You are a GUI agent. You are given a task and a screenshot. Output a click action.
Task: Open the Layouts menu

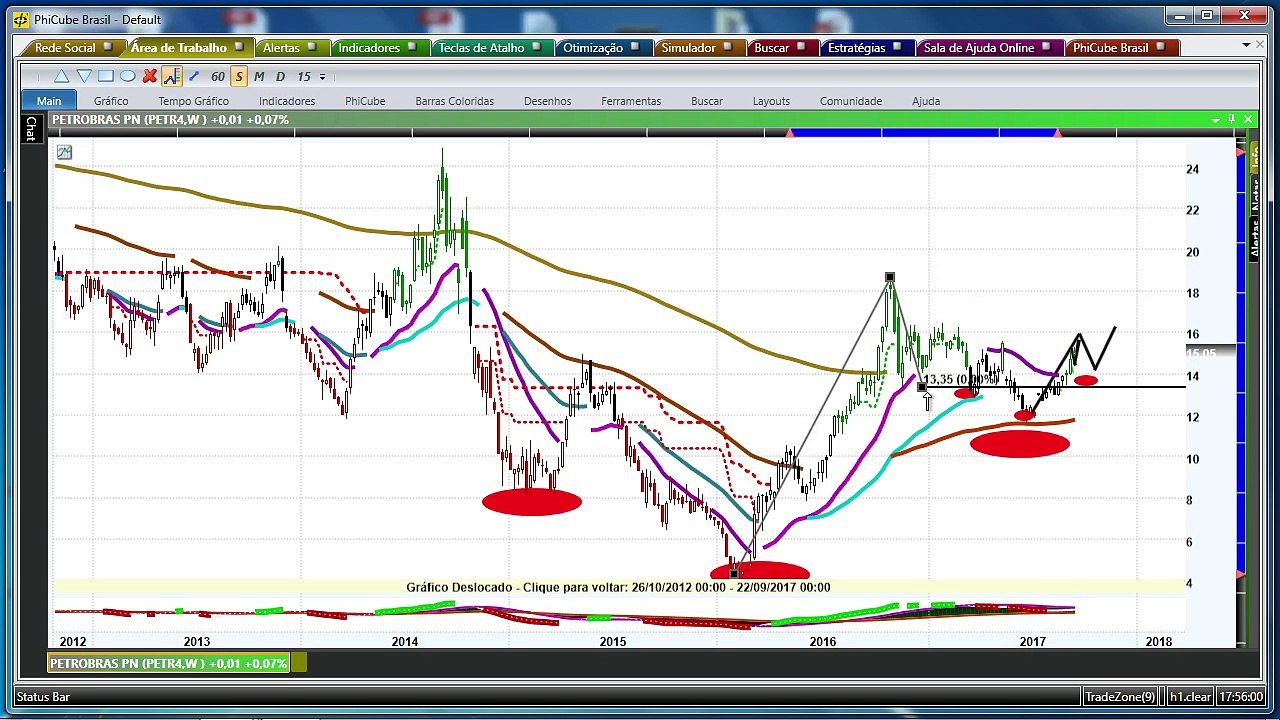point(771,101)
